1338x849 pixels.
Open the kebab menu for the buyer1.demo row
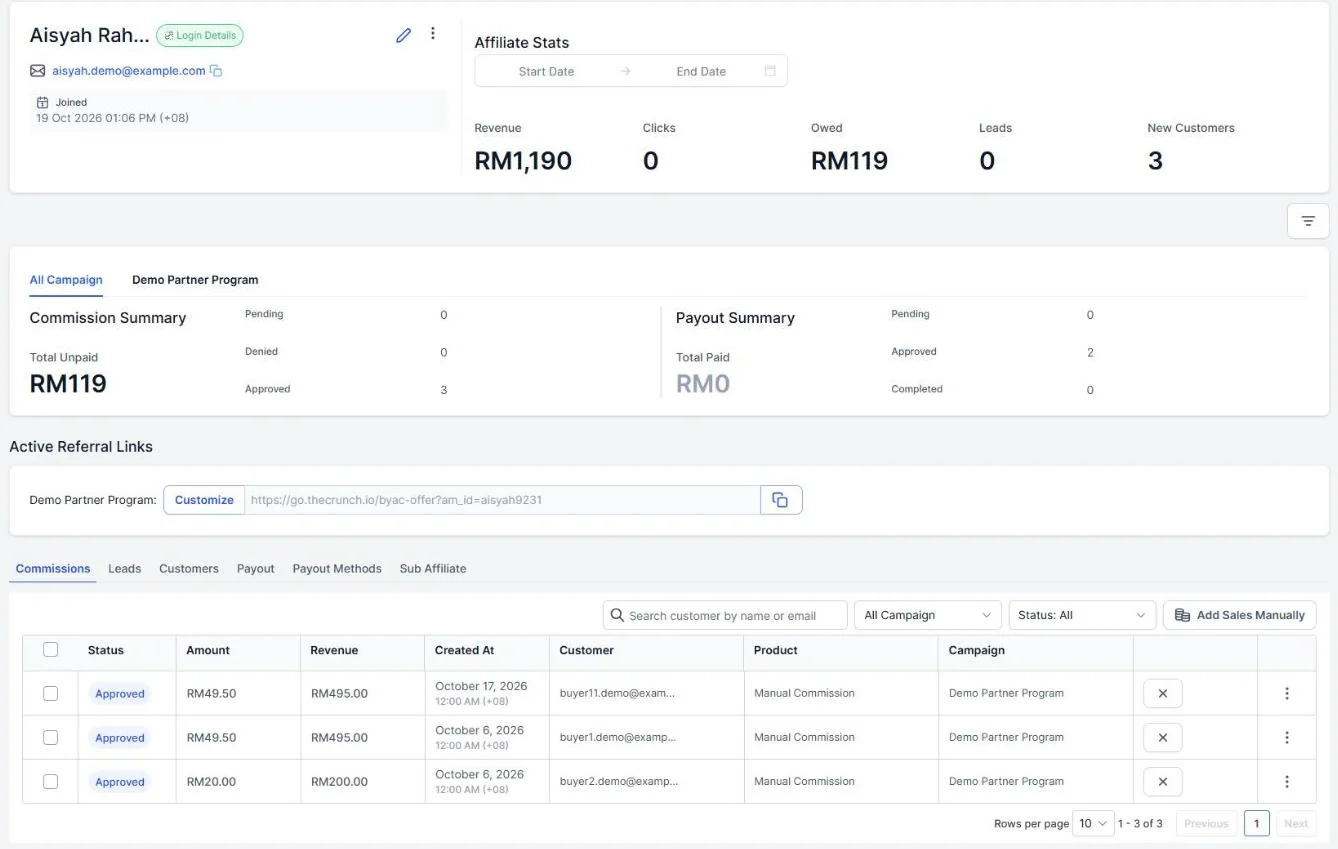(x=1287, y=737)
